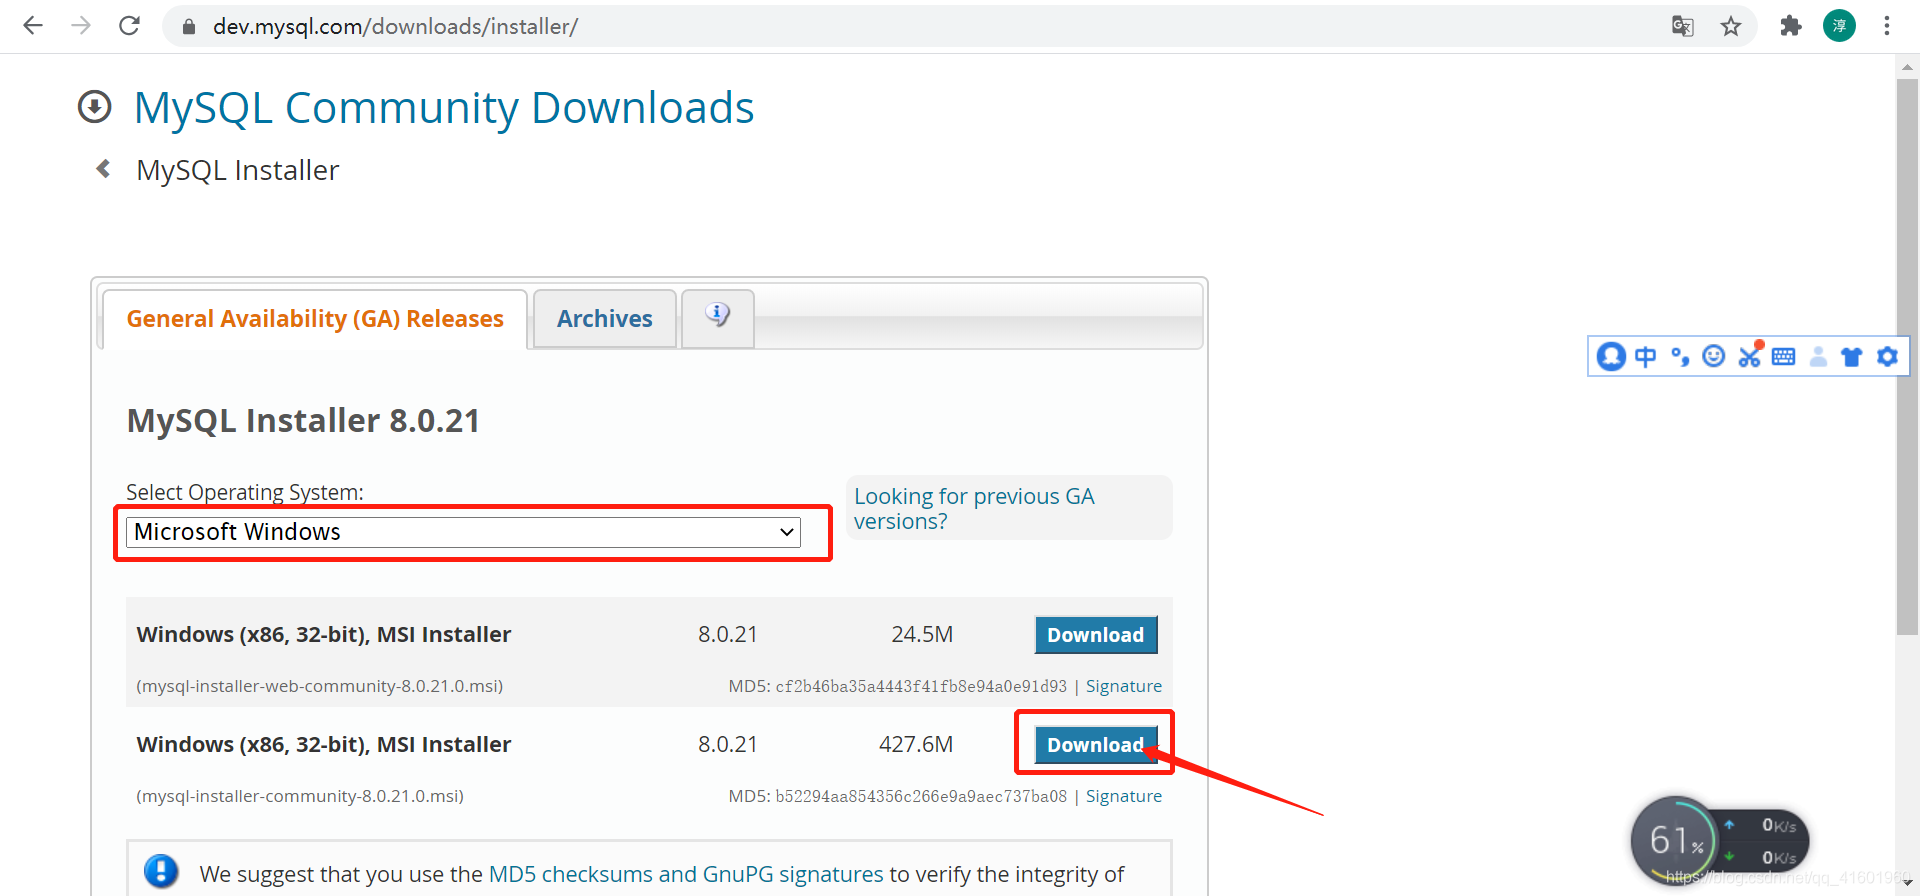Click the blue info icon in suggestion box
1920x896 pixels.
pos(161,871)
